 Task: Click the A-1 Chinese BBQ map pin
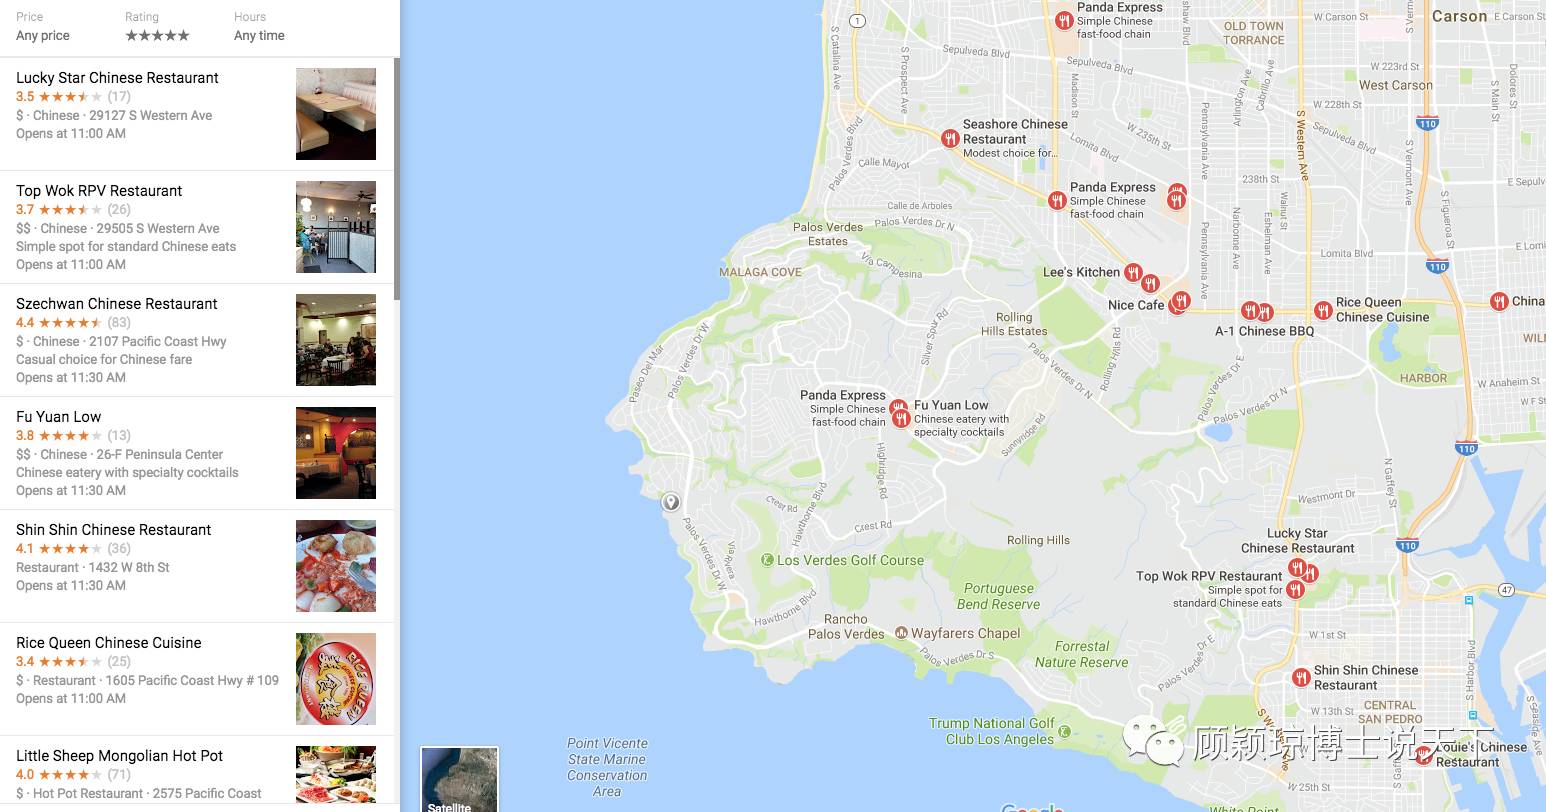click(x=1249, y=311)
